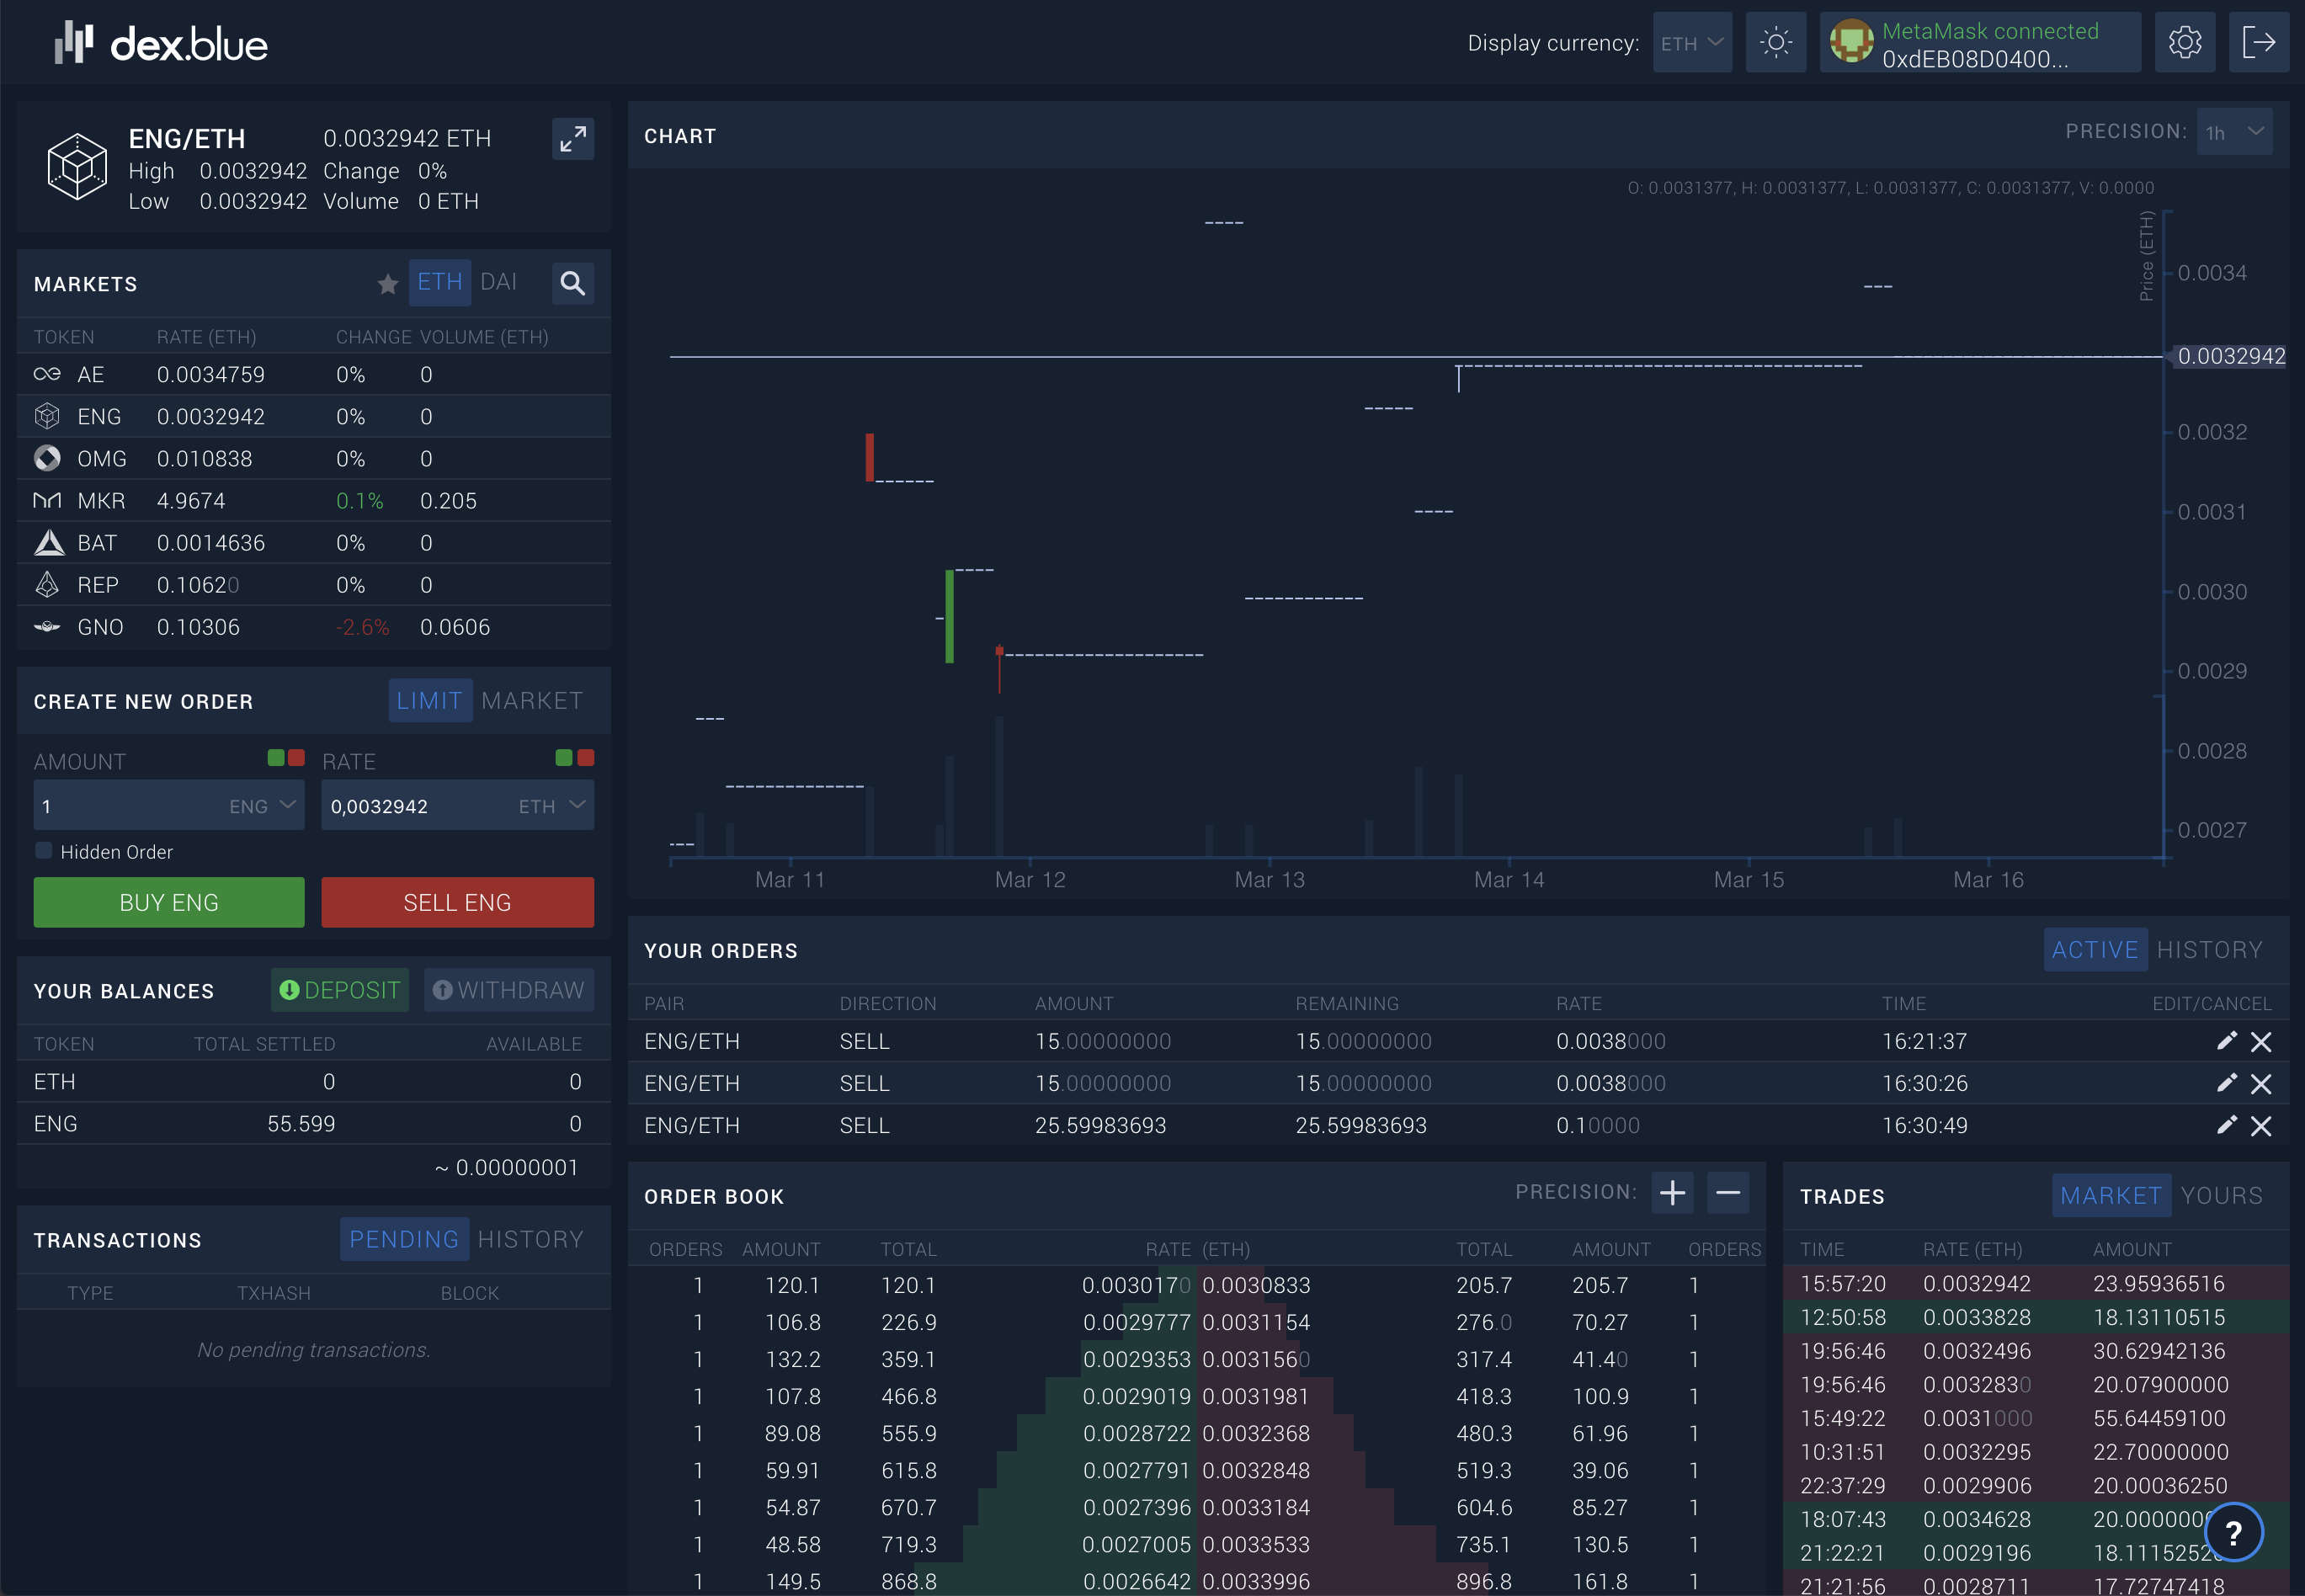Switch to the DAI markets tab
The height and width of the screenshot is (1596, 2305).
pyautogui.click(x=499, y=282)
